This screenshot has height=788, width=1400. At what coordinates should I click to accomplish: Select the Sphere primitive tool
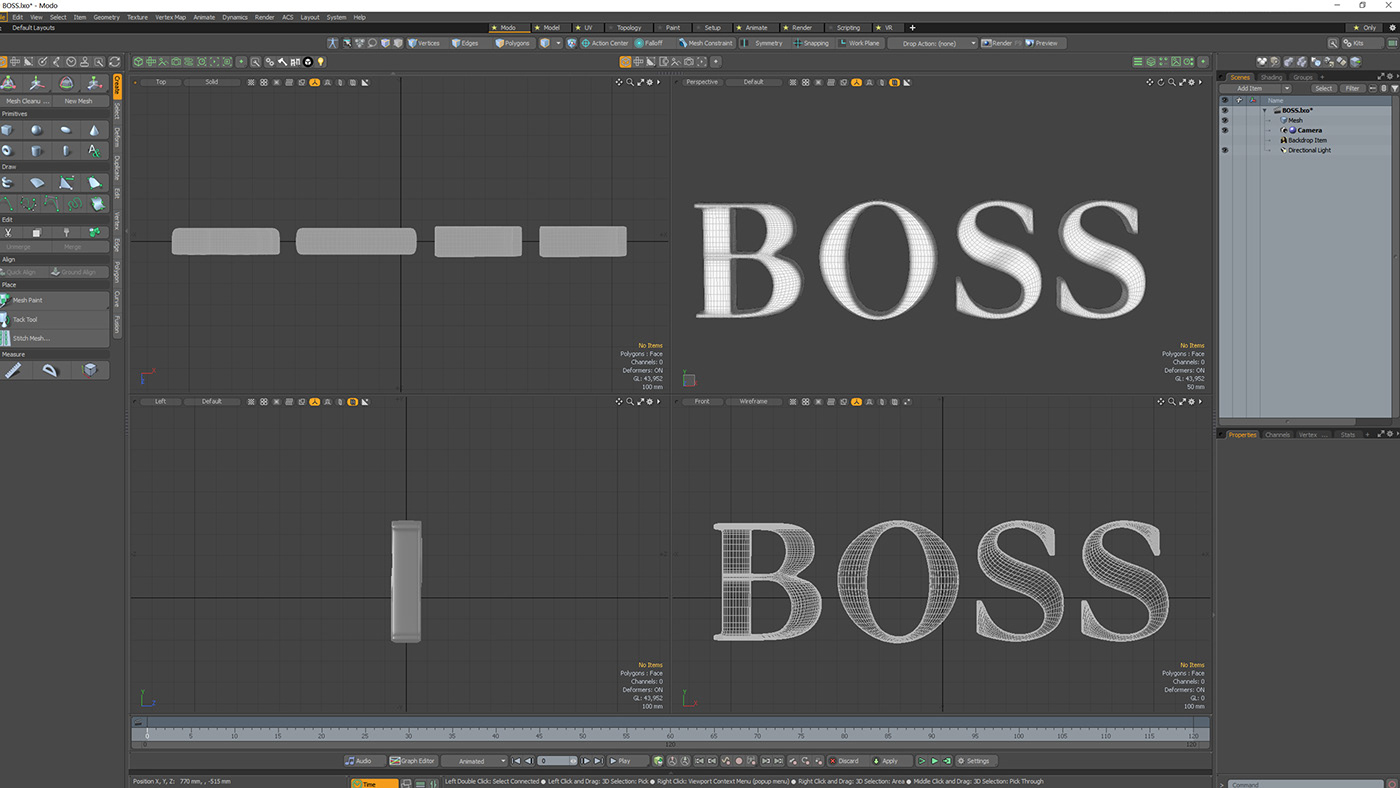(37, 130)
